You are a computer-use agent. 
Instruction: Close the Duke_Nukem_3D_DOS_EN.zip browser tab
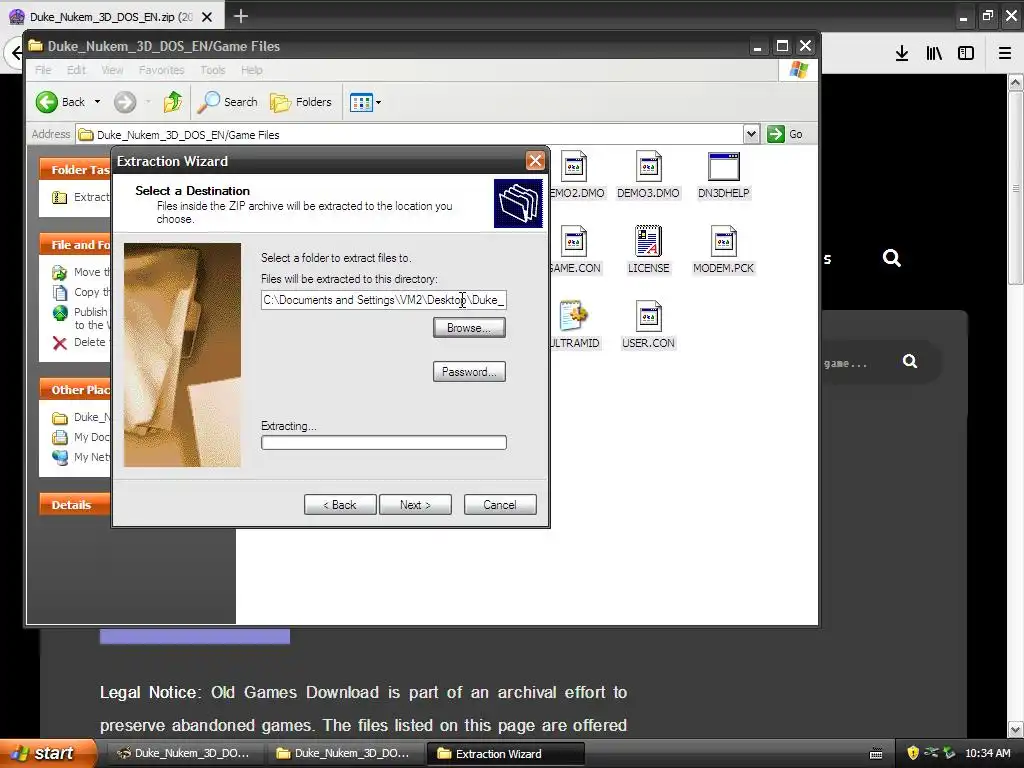pyautogui.click(x=207, y=17)
